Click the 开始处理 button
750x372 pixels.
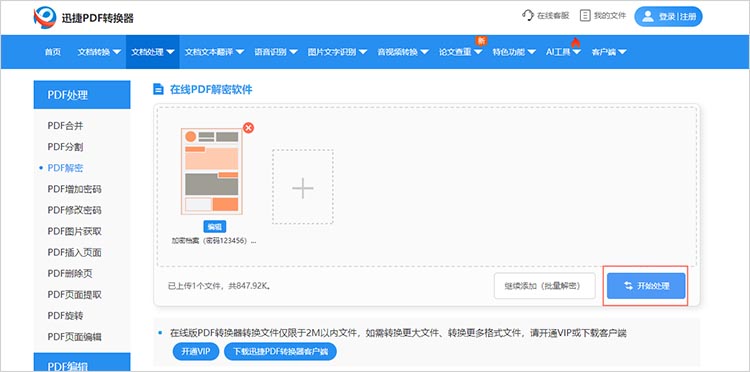[646, 286]
